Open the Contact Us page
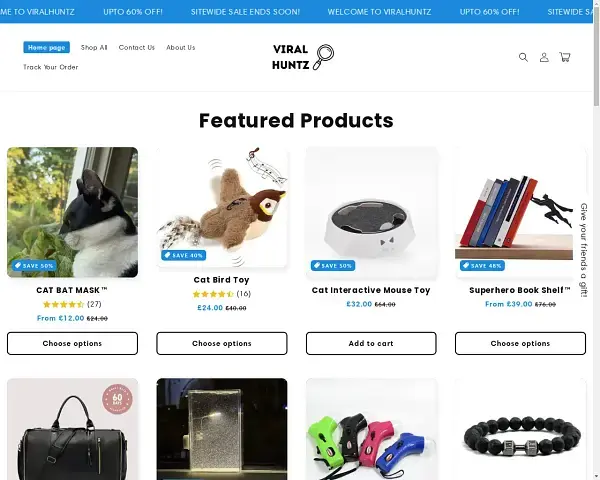 [137, 47]
